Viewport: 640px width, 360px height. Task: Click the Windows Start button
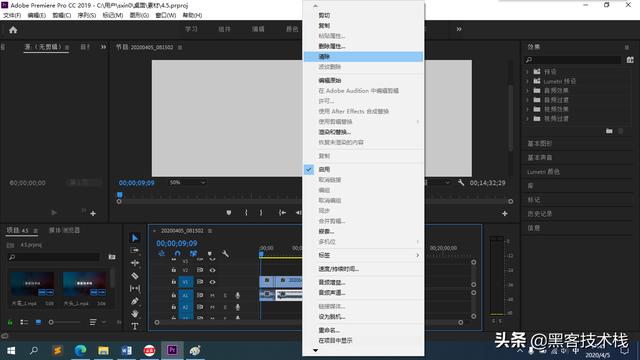[11, 350]
